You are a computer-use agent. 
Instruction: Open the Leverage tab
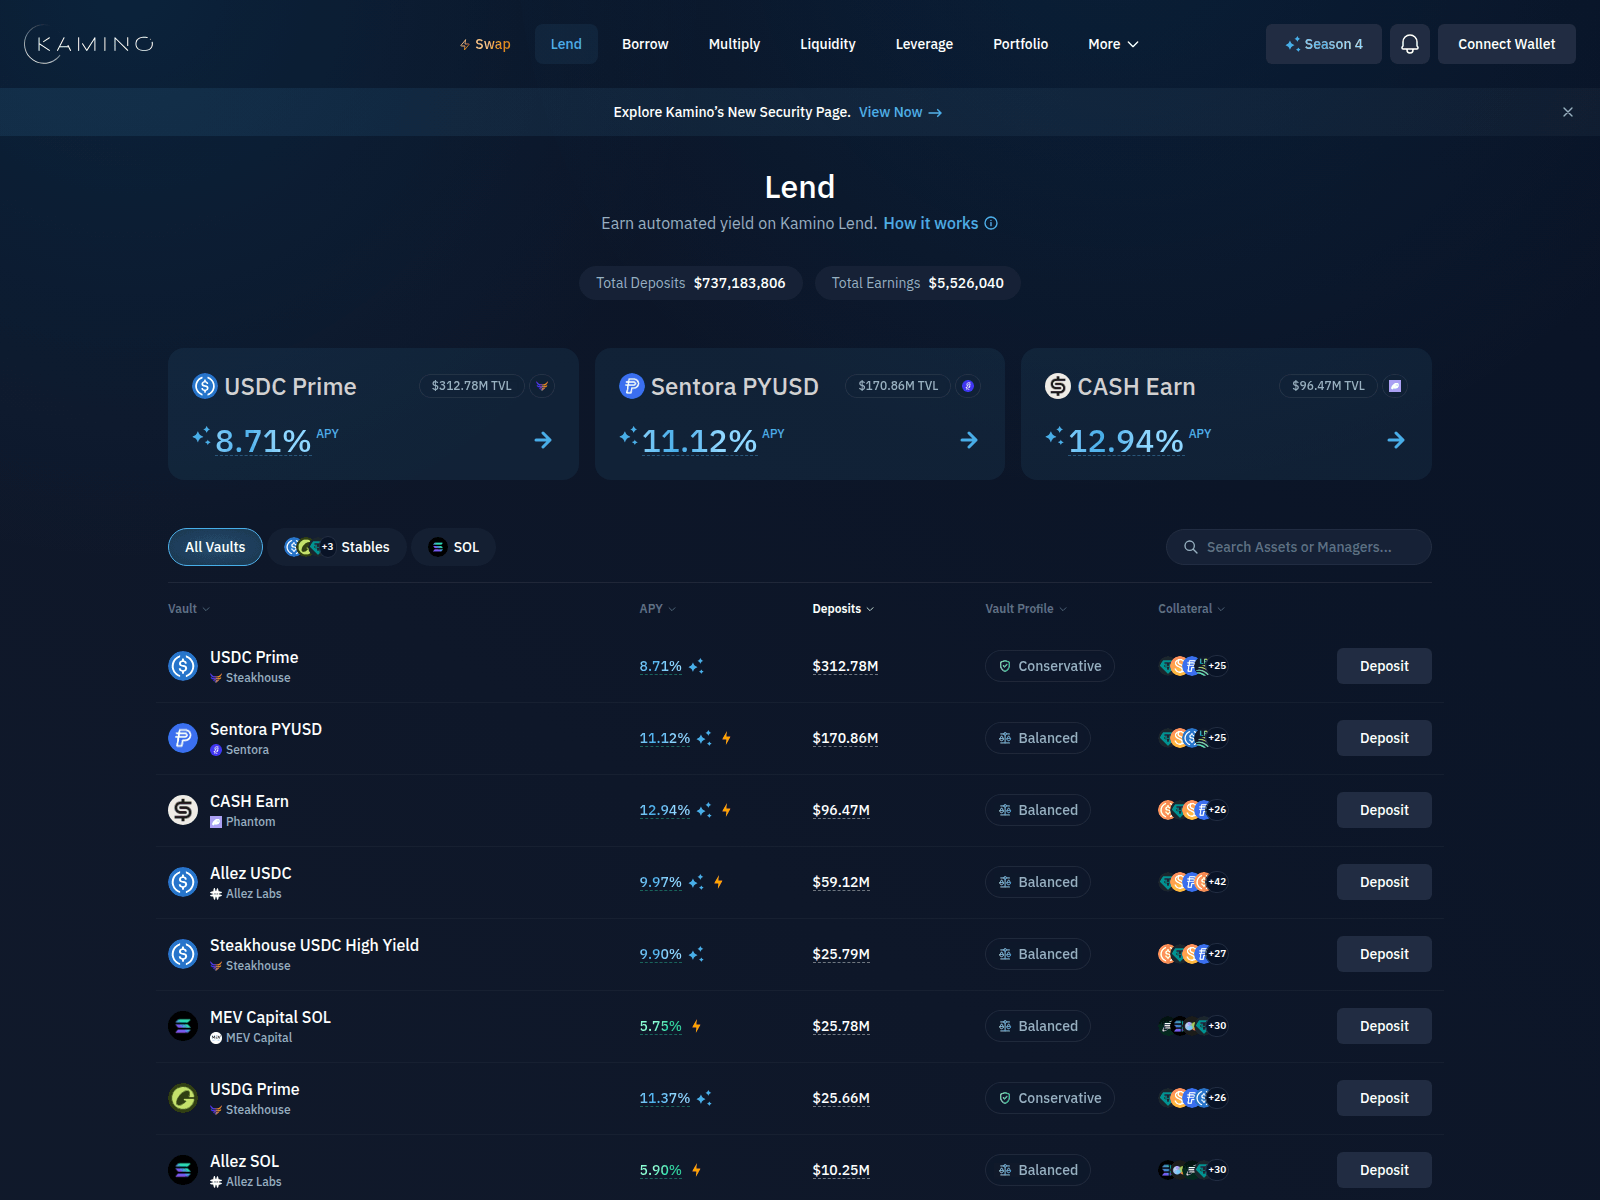924,44
